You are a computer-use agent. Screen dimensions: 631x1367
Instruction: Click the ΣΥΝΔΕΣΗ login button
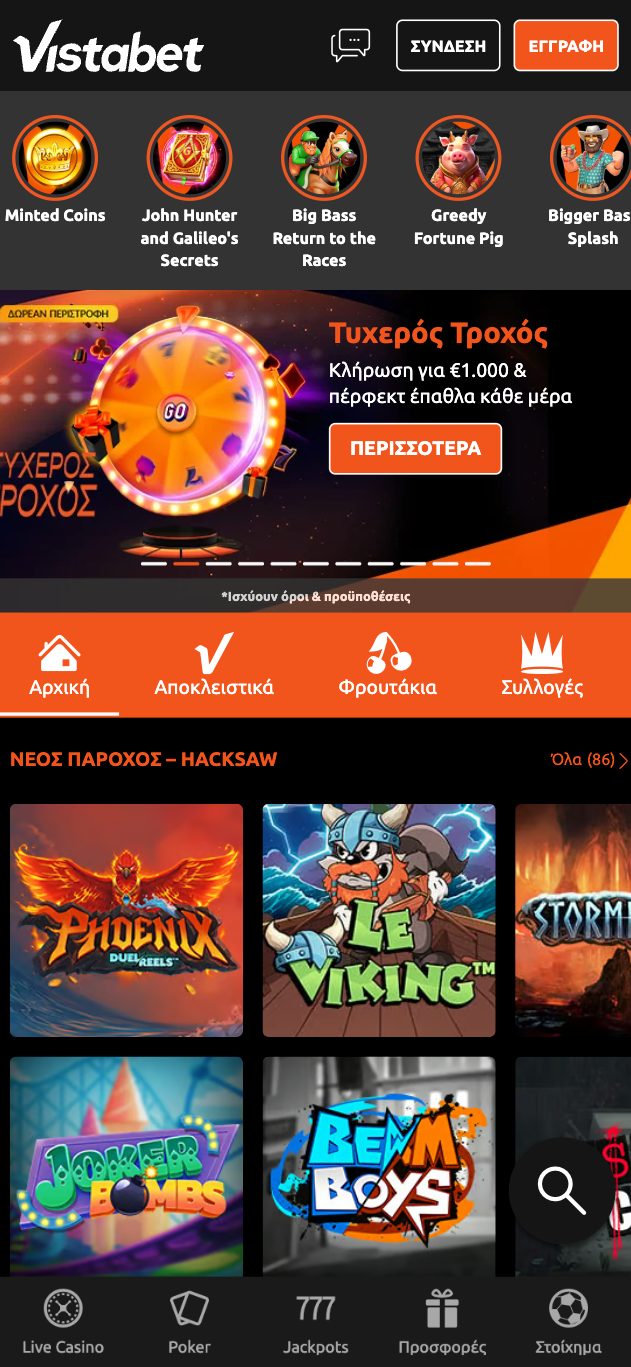pyautogui.click(x=448, y=46)
